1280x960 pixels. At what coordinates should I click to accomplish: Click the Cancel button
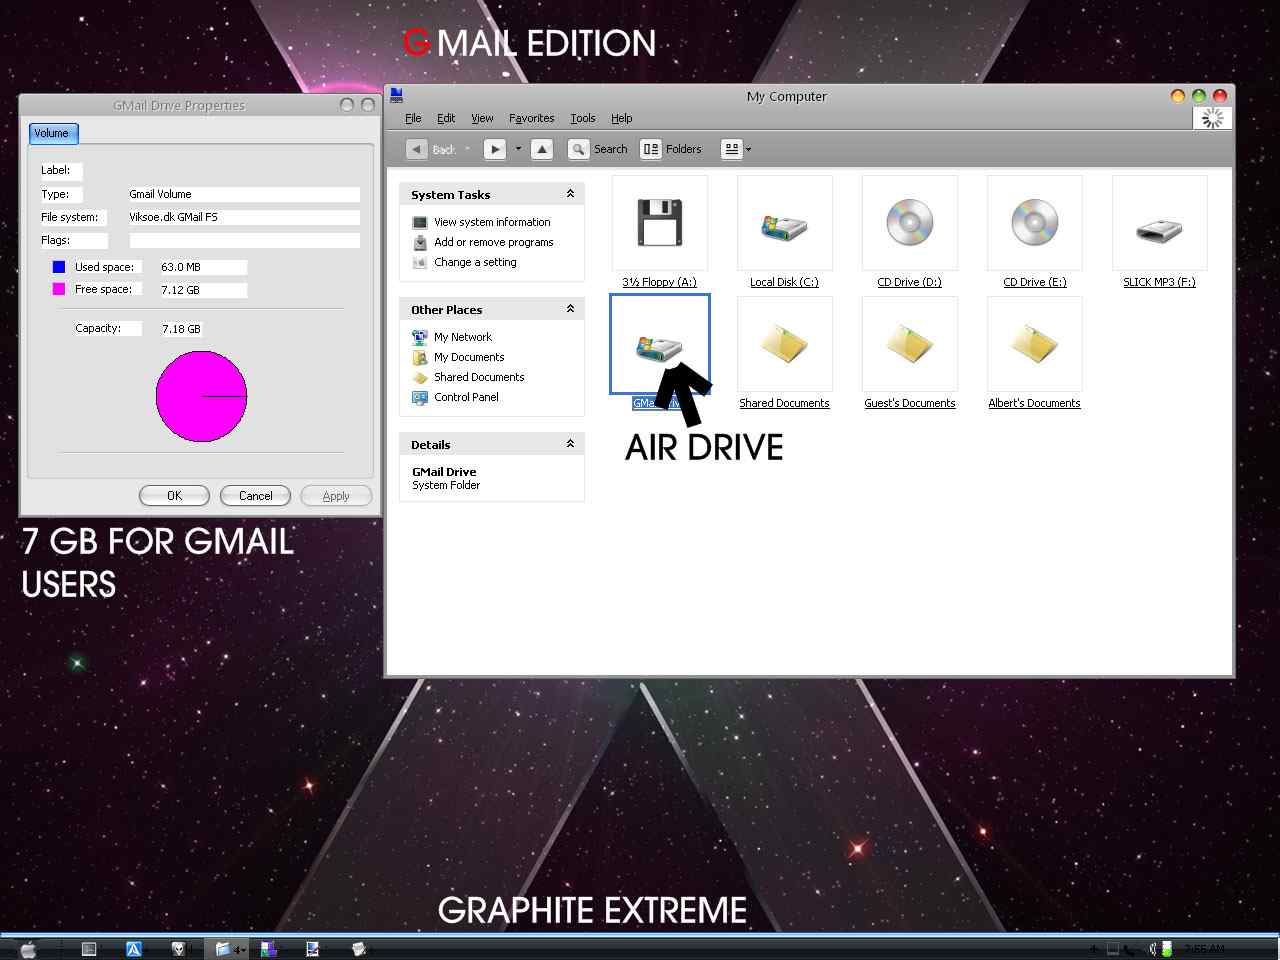pyautogui.click(x=255, y=495)
